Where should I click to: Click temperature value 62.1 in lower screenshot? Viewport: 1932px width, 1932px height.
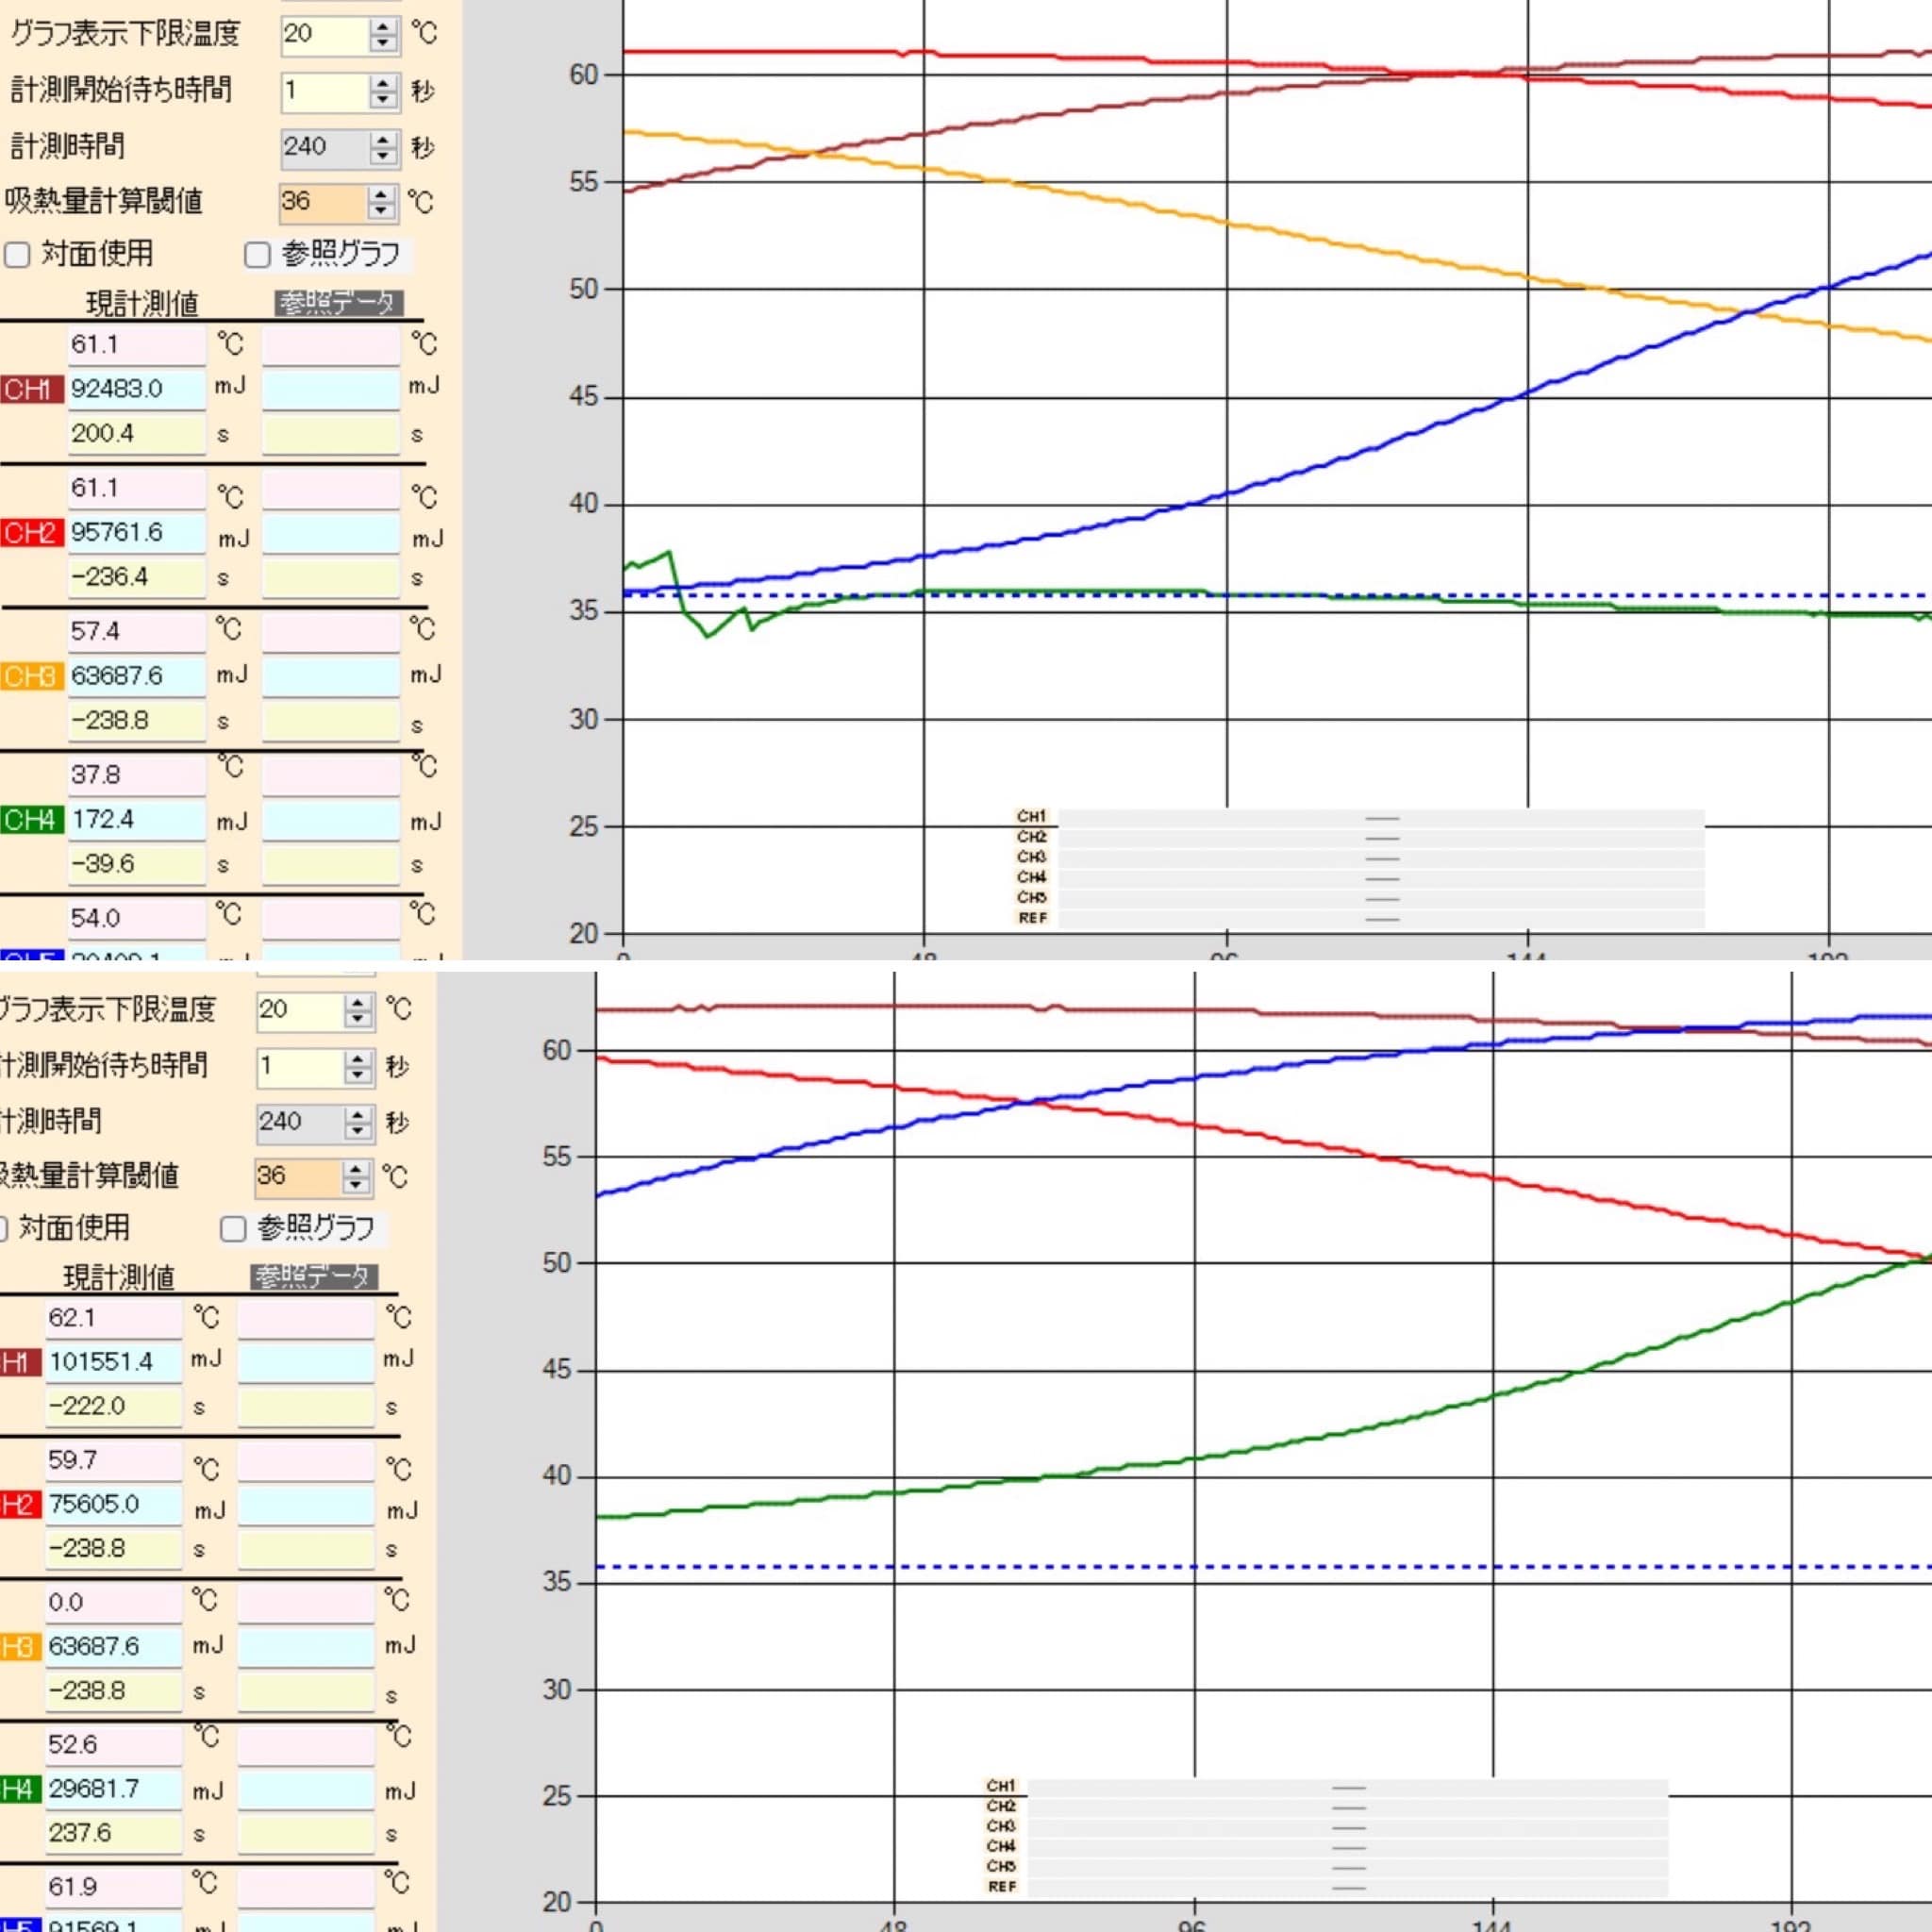[x=114, y=1318]
